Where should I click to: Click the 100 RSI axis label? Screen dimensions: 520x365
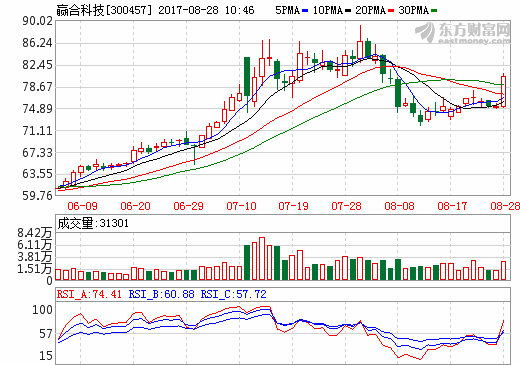coord(42,310)
